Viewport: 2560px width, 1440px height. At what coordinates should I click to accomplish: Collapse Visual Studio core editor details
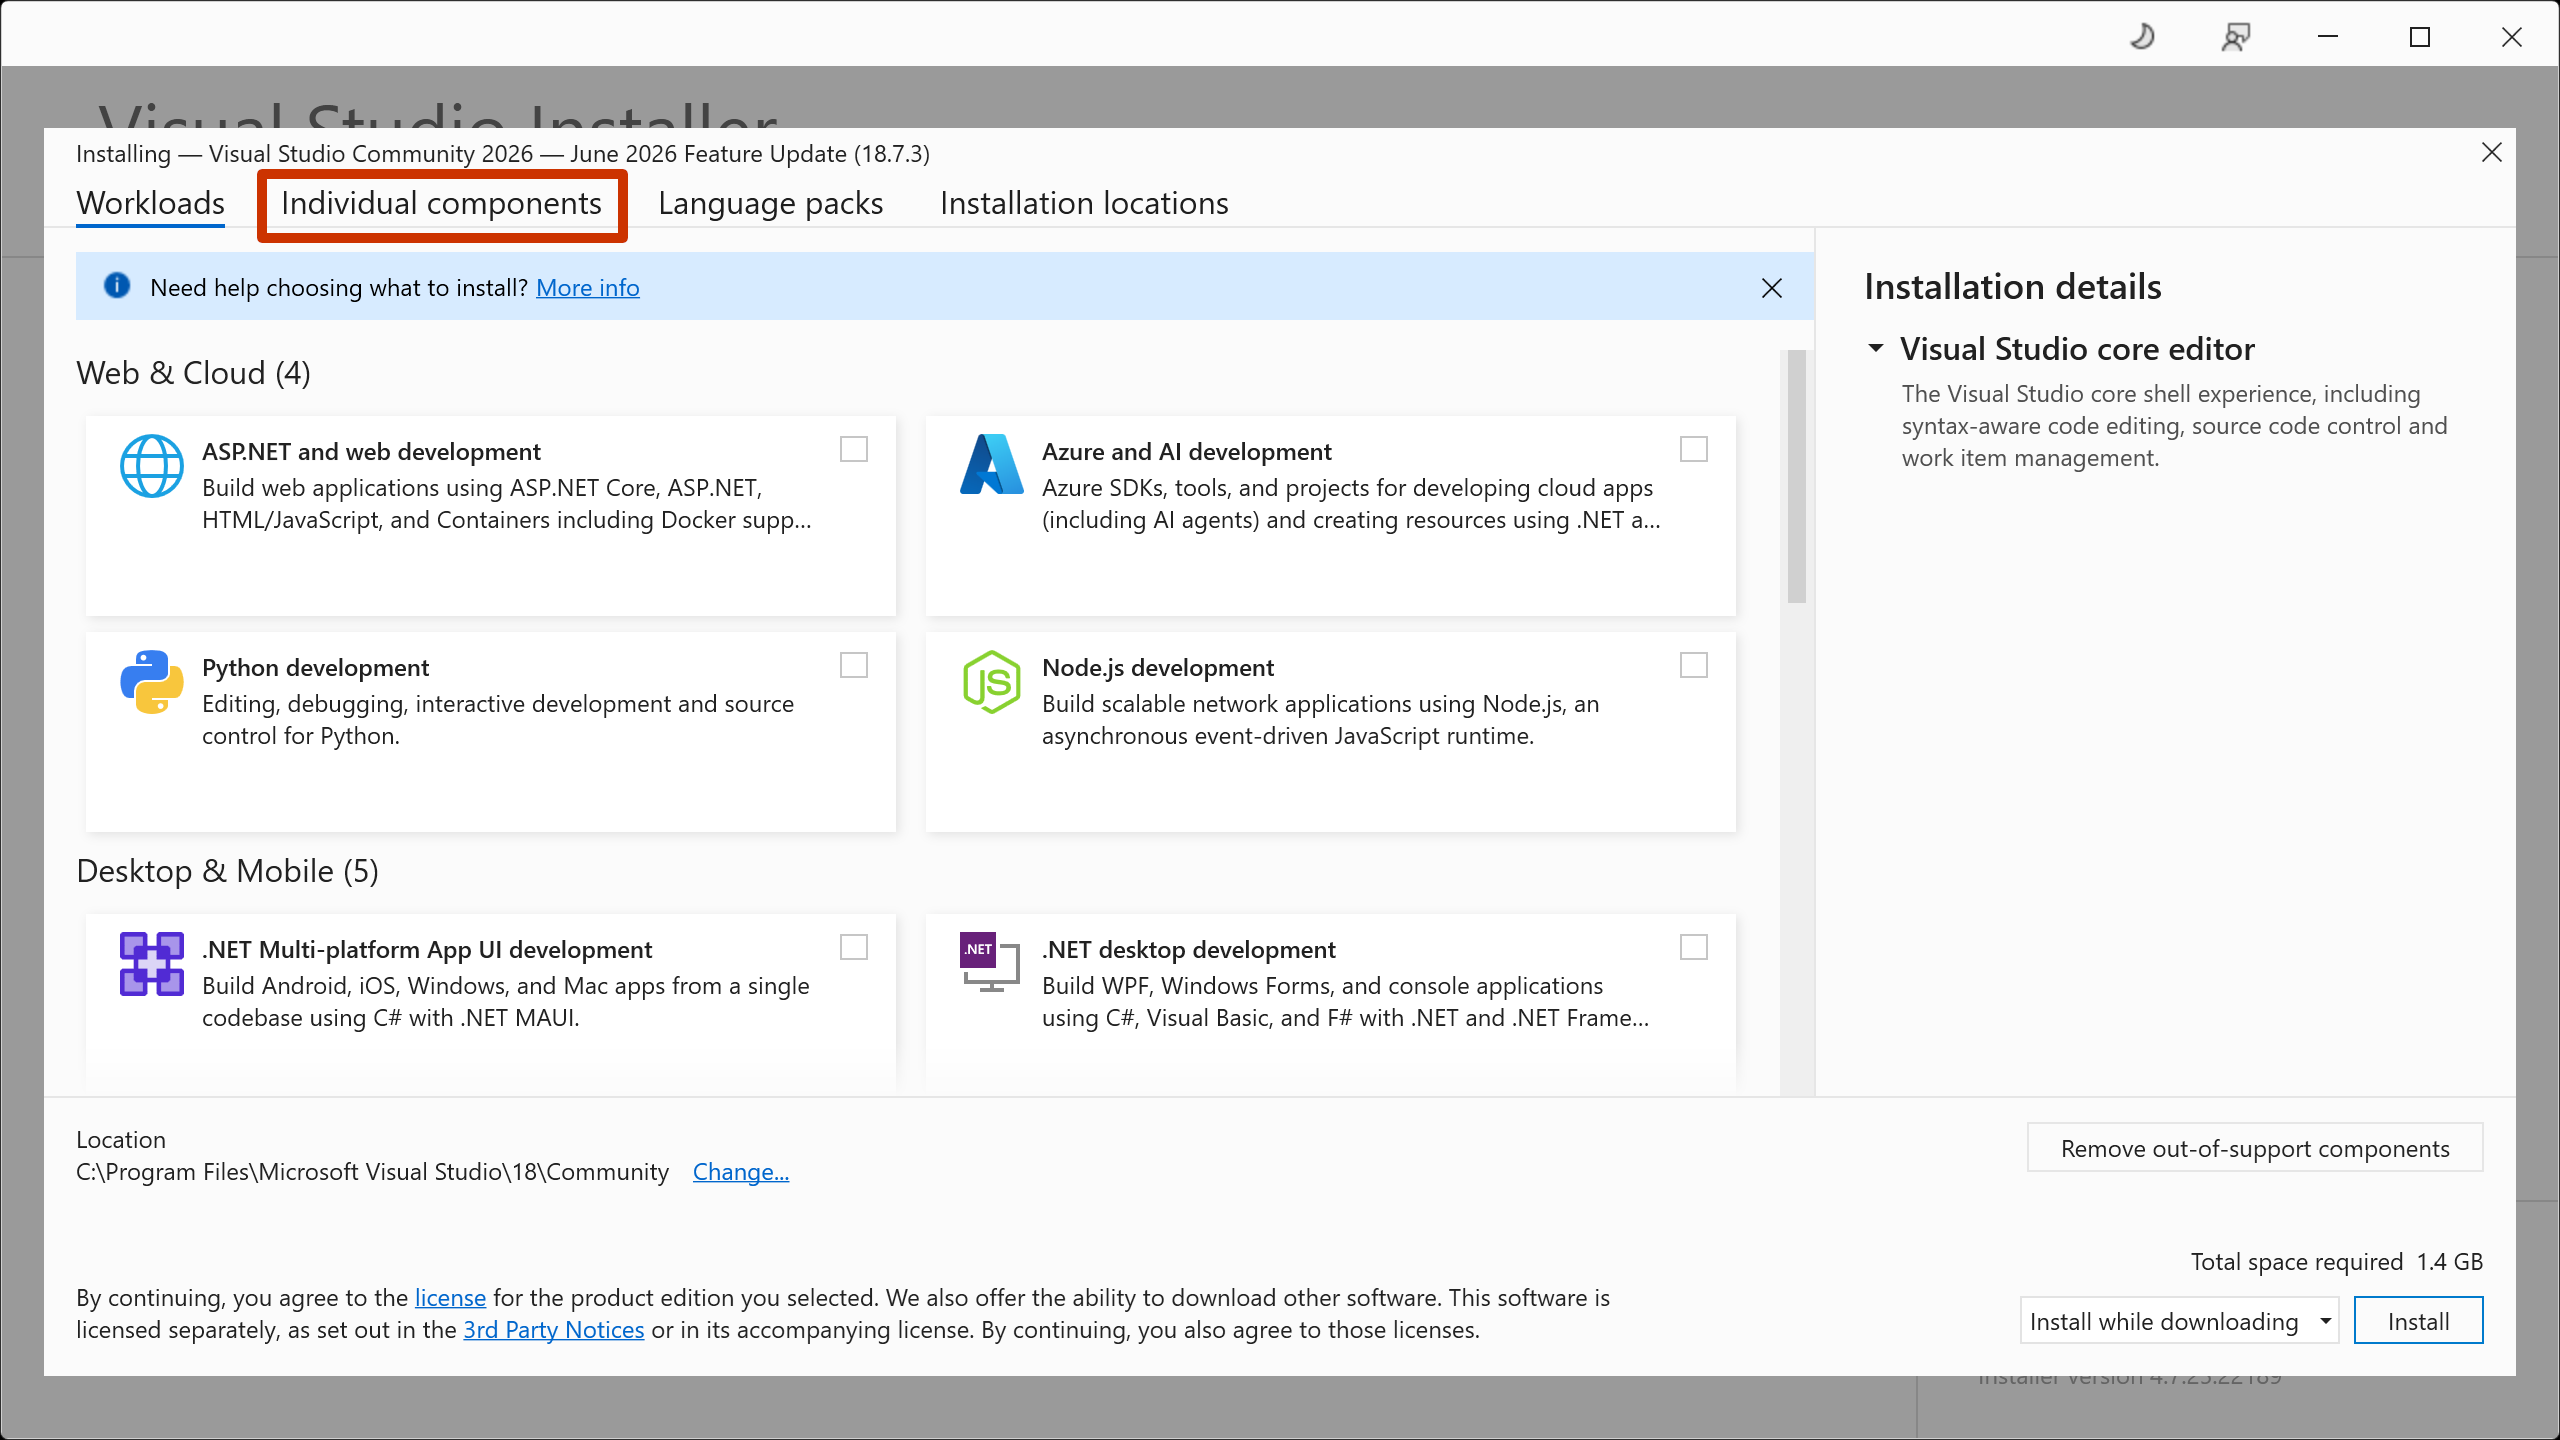coord(1876,348)
